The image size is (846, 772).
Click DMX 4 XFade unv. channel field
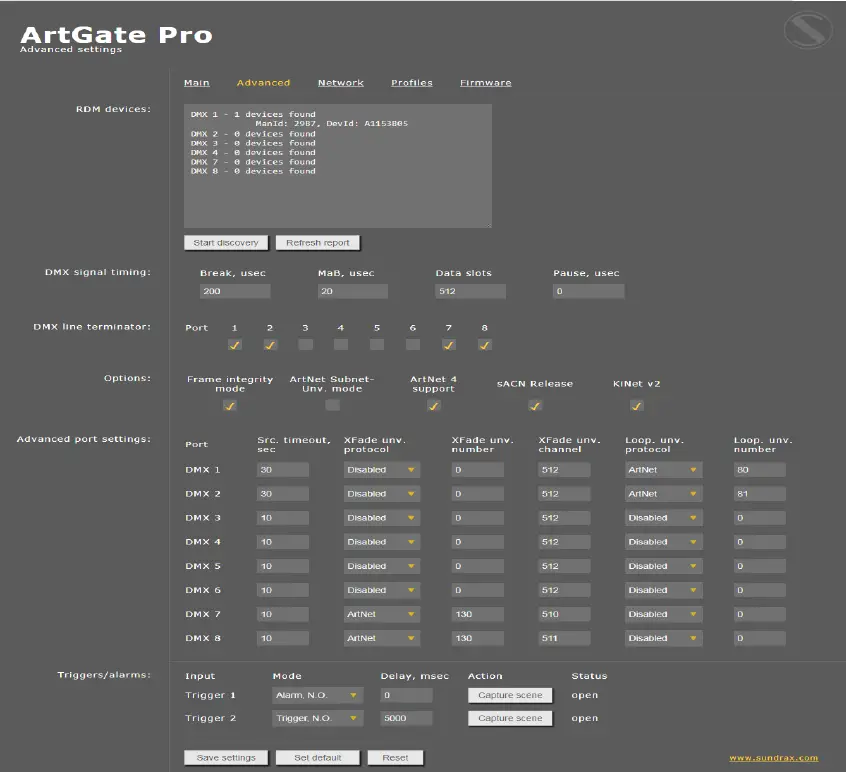564,542
